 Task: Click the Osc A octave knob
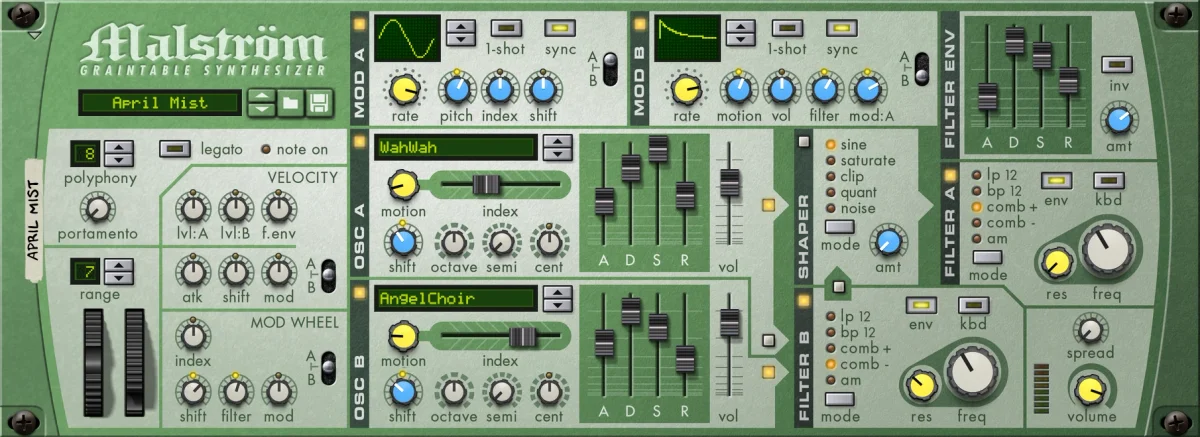point(454,241)
